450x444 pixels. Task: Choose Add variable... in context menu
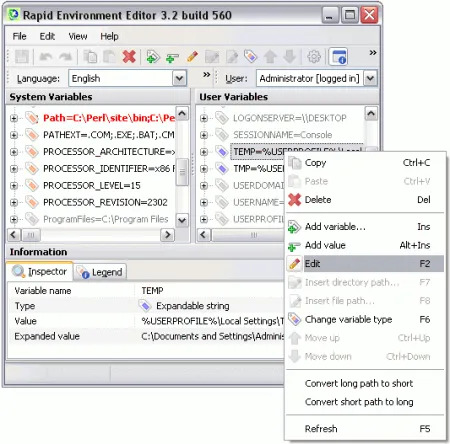(x=365, y=227)
